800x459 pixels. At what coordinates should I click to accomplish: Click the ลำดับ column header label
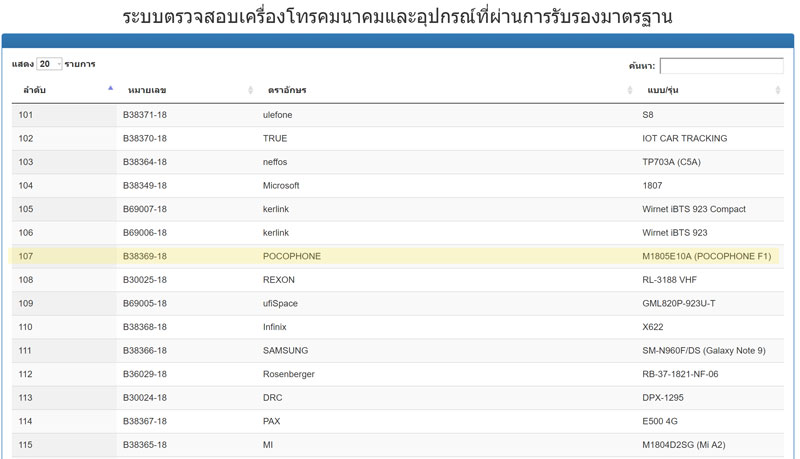tap(34, 90)
